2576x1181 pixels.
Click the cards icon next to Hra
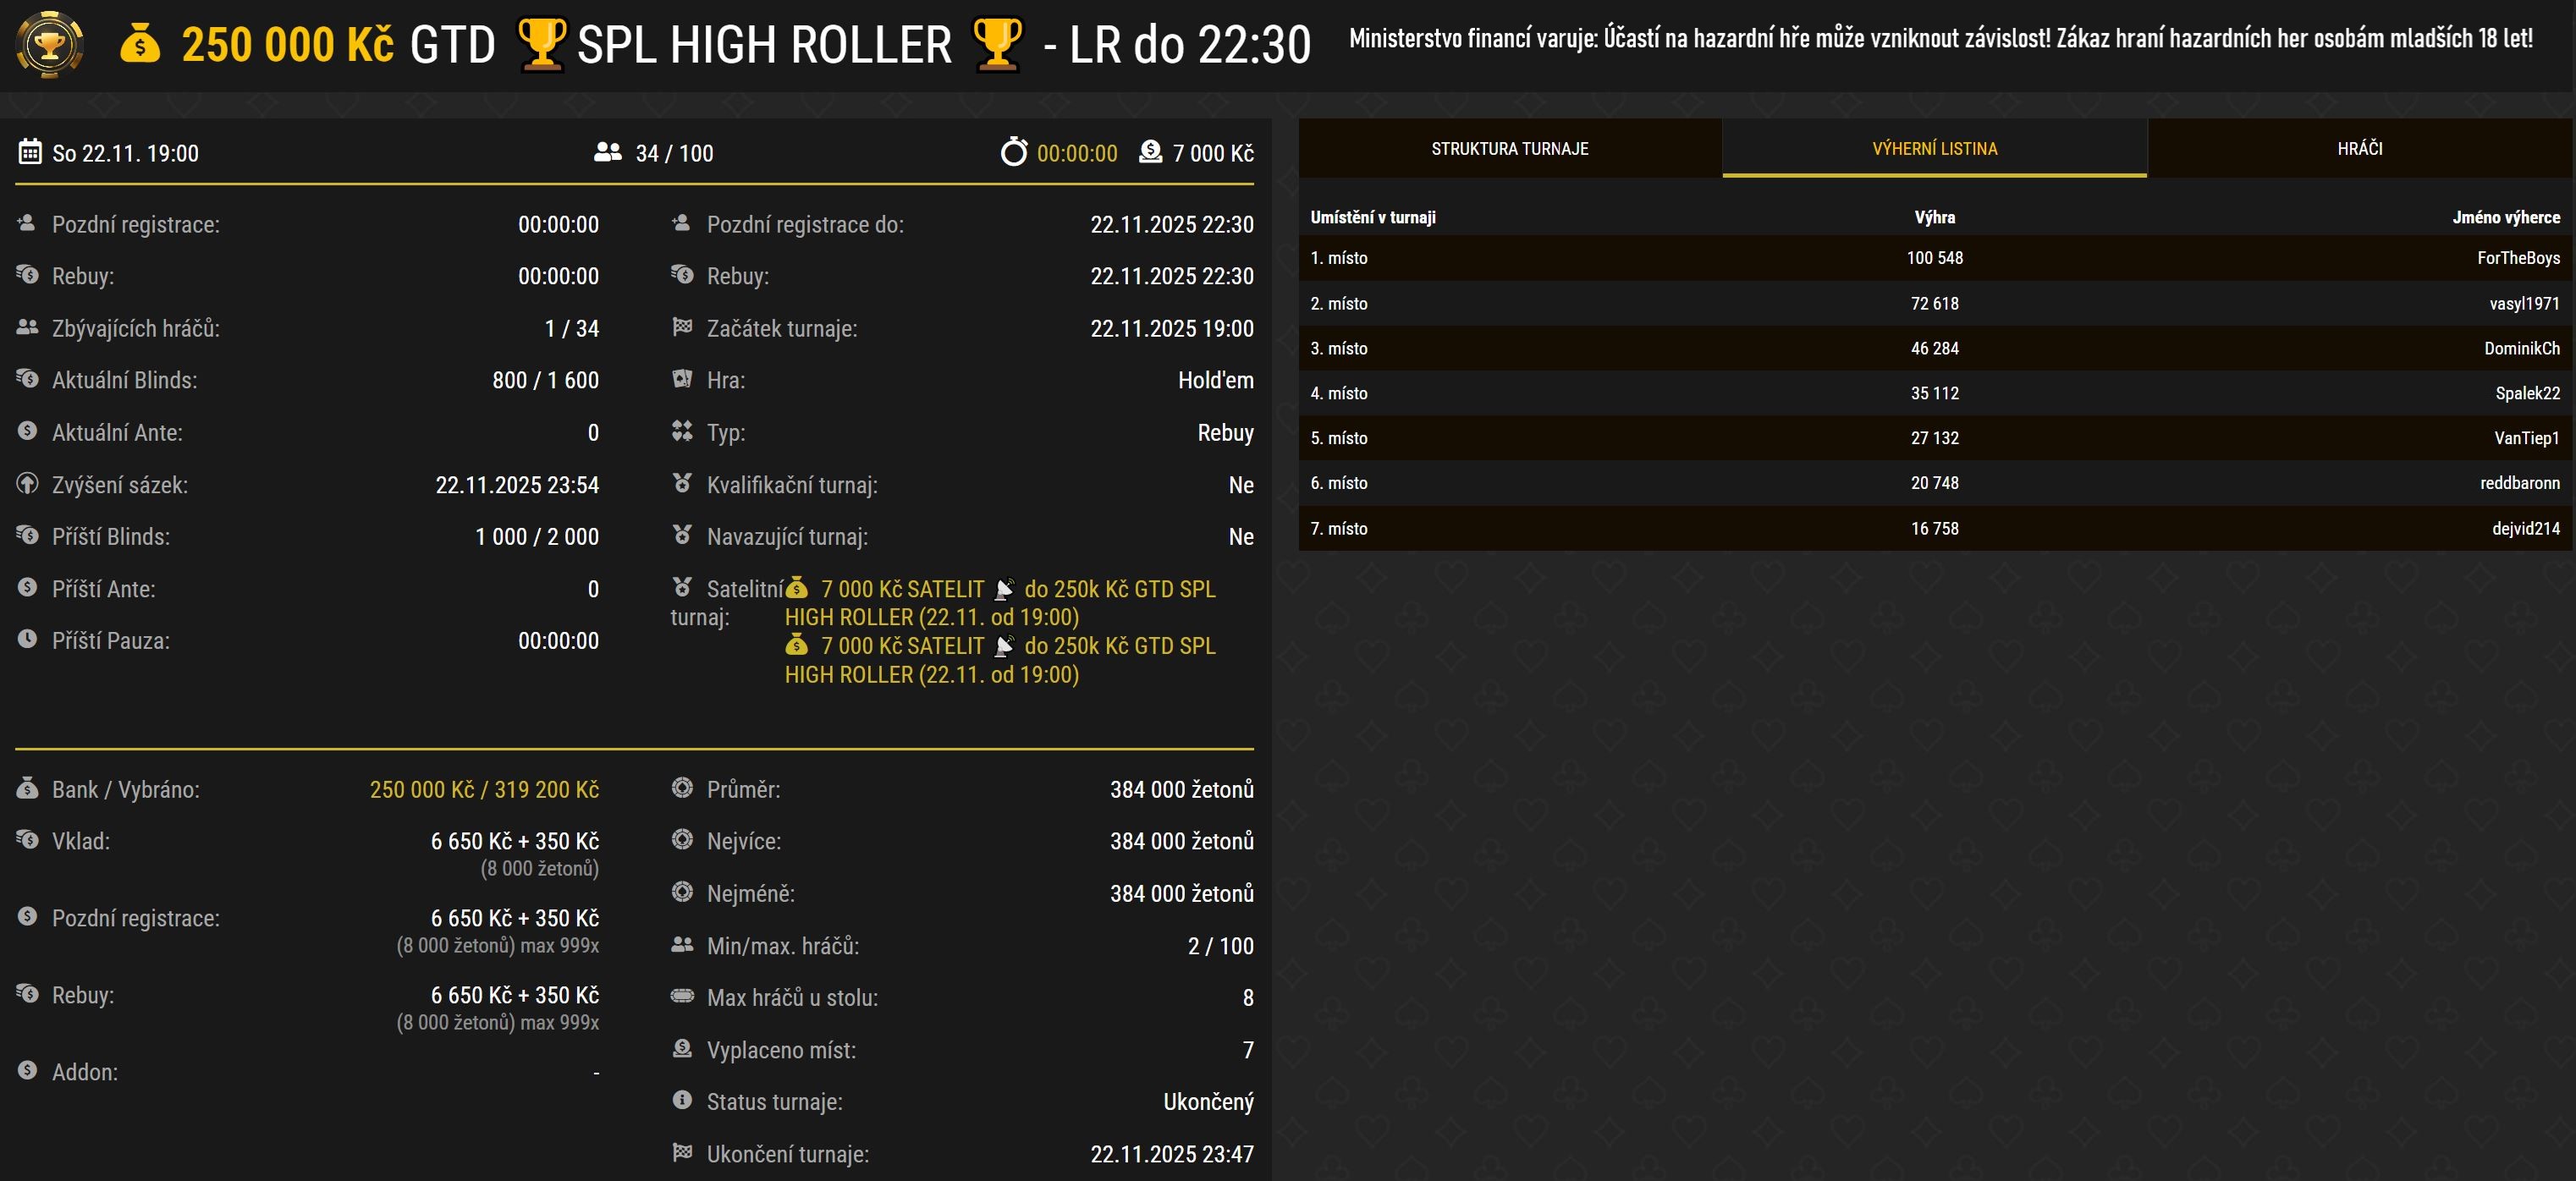682,379
